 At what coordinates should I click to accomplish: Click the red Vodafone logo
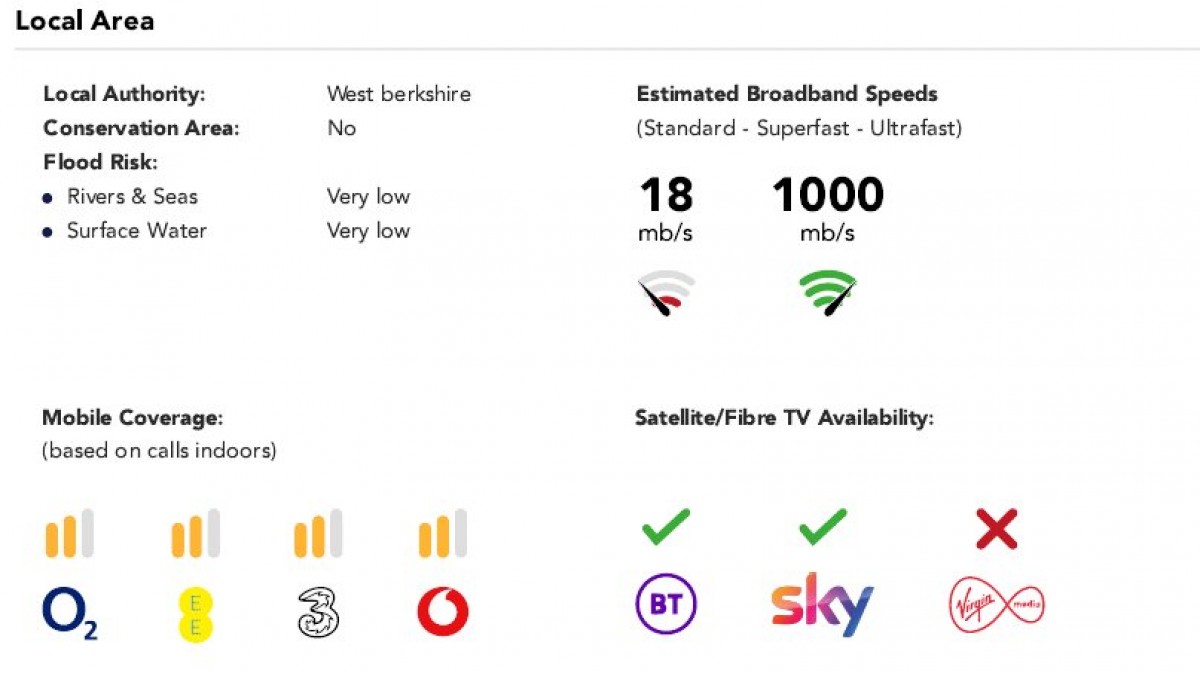(x=442, y=612)
